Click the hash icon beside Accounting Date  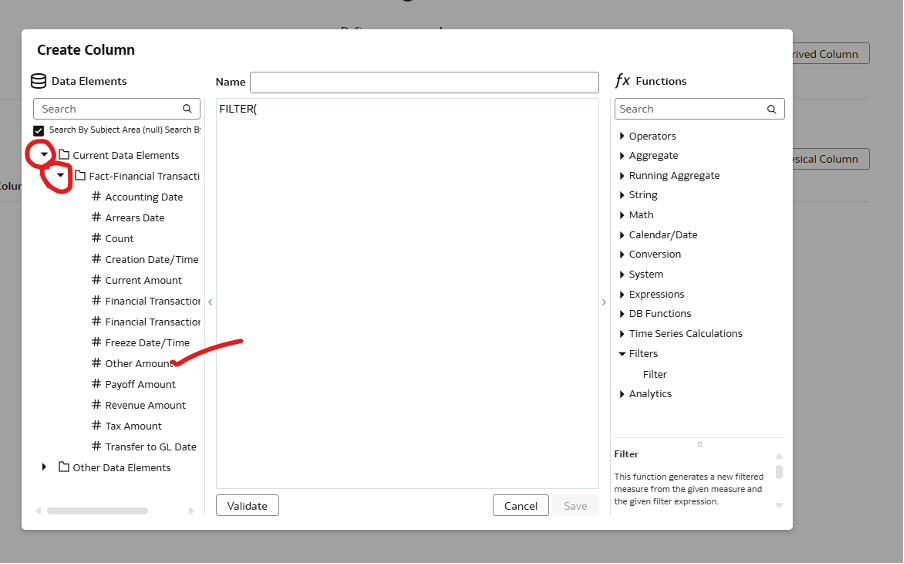[x=96, y=197]
